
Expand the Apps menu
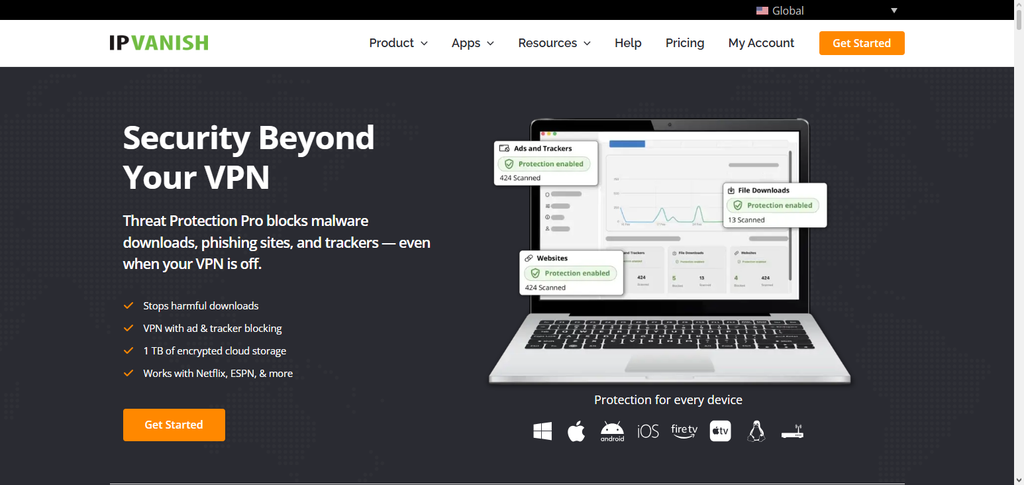pyautogui.click(x=473, y=43)
